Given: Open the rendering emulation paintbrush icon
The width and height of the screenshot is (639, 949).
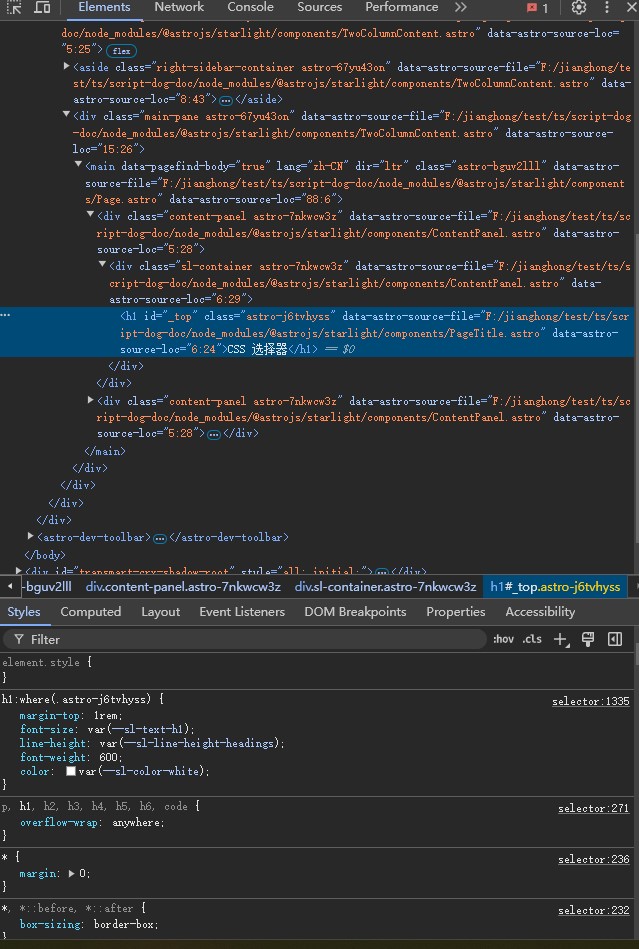Looking at the screenshot, I should coord(588,639).
